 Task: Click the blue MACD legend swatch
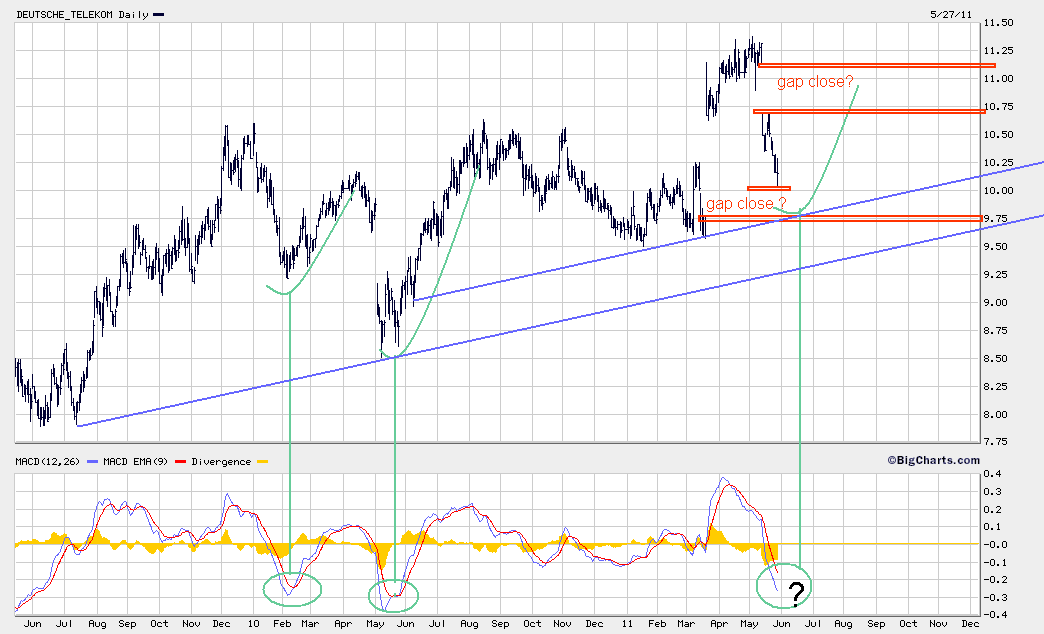click(x=92, y=462)
